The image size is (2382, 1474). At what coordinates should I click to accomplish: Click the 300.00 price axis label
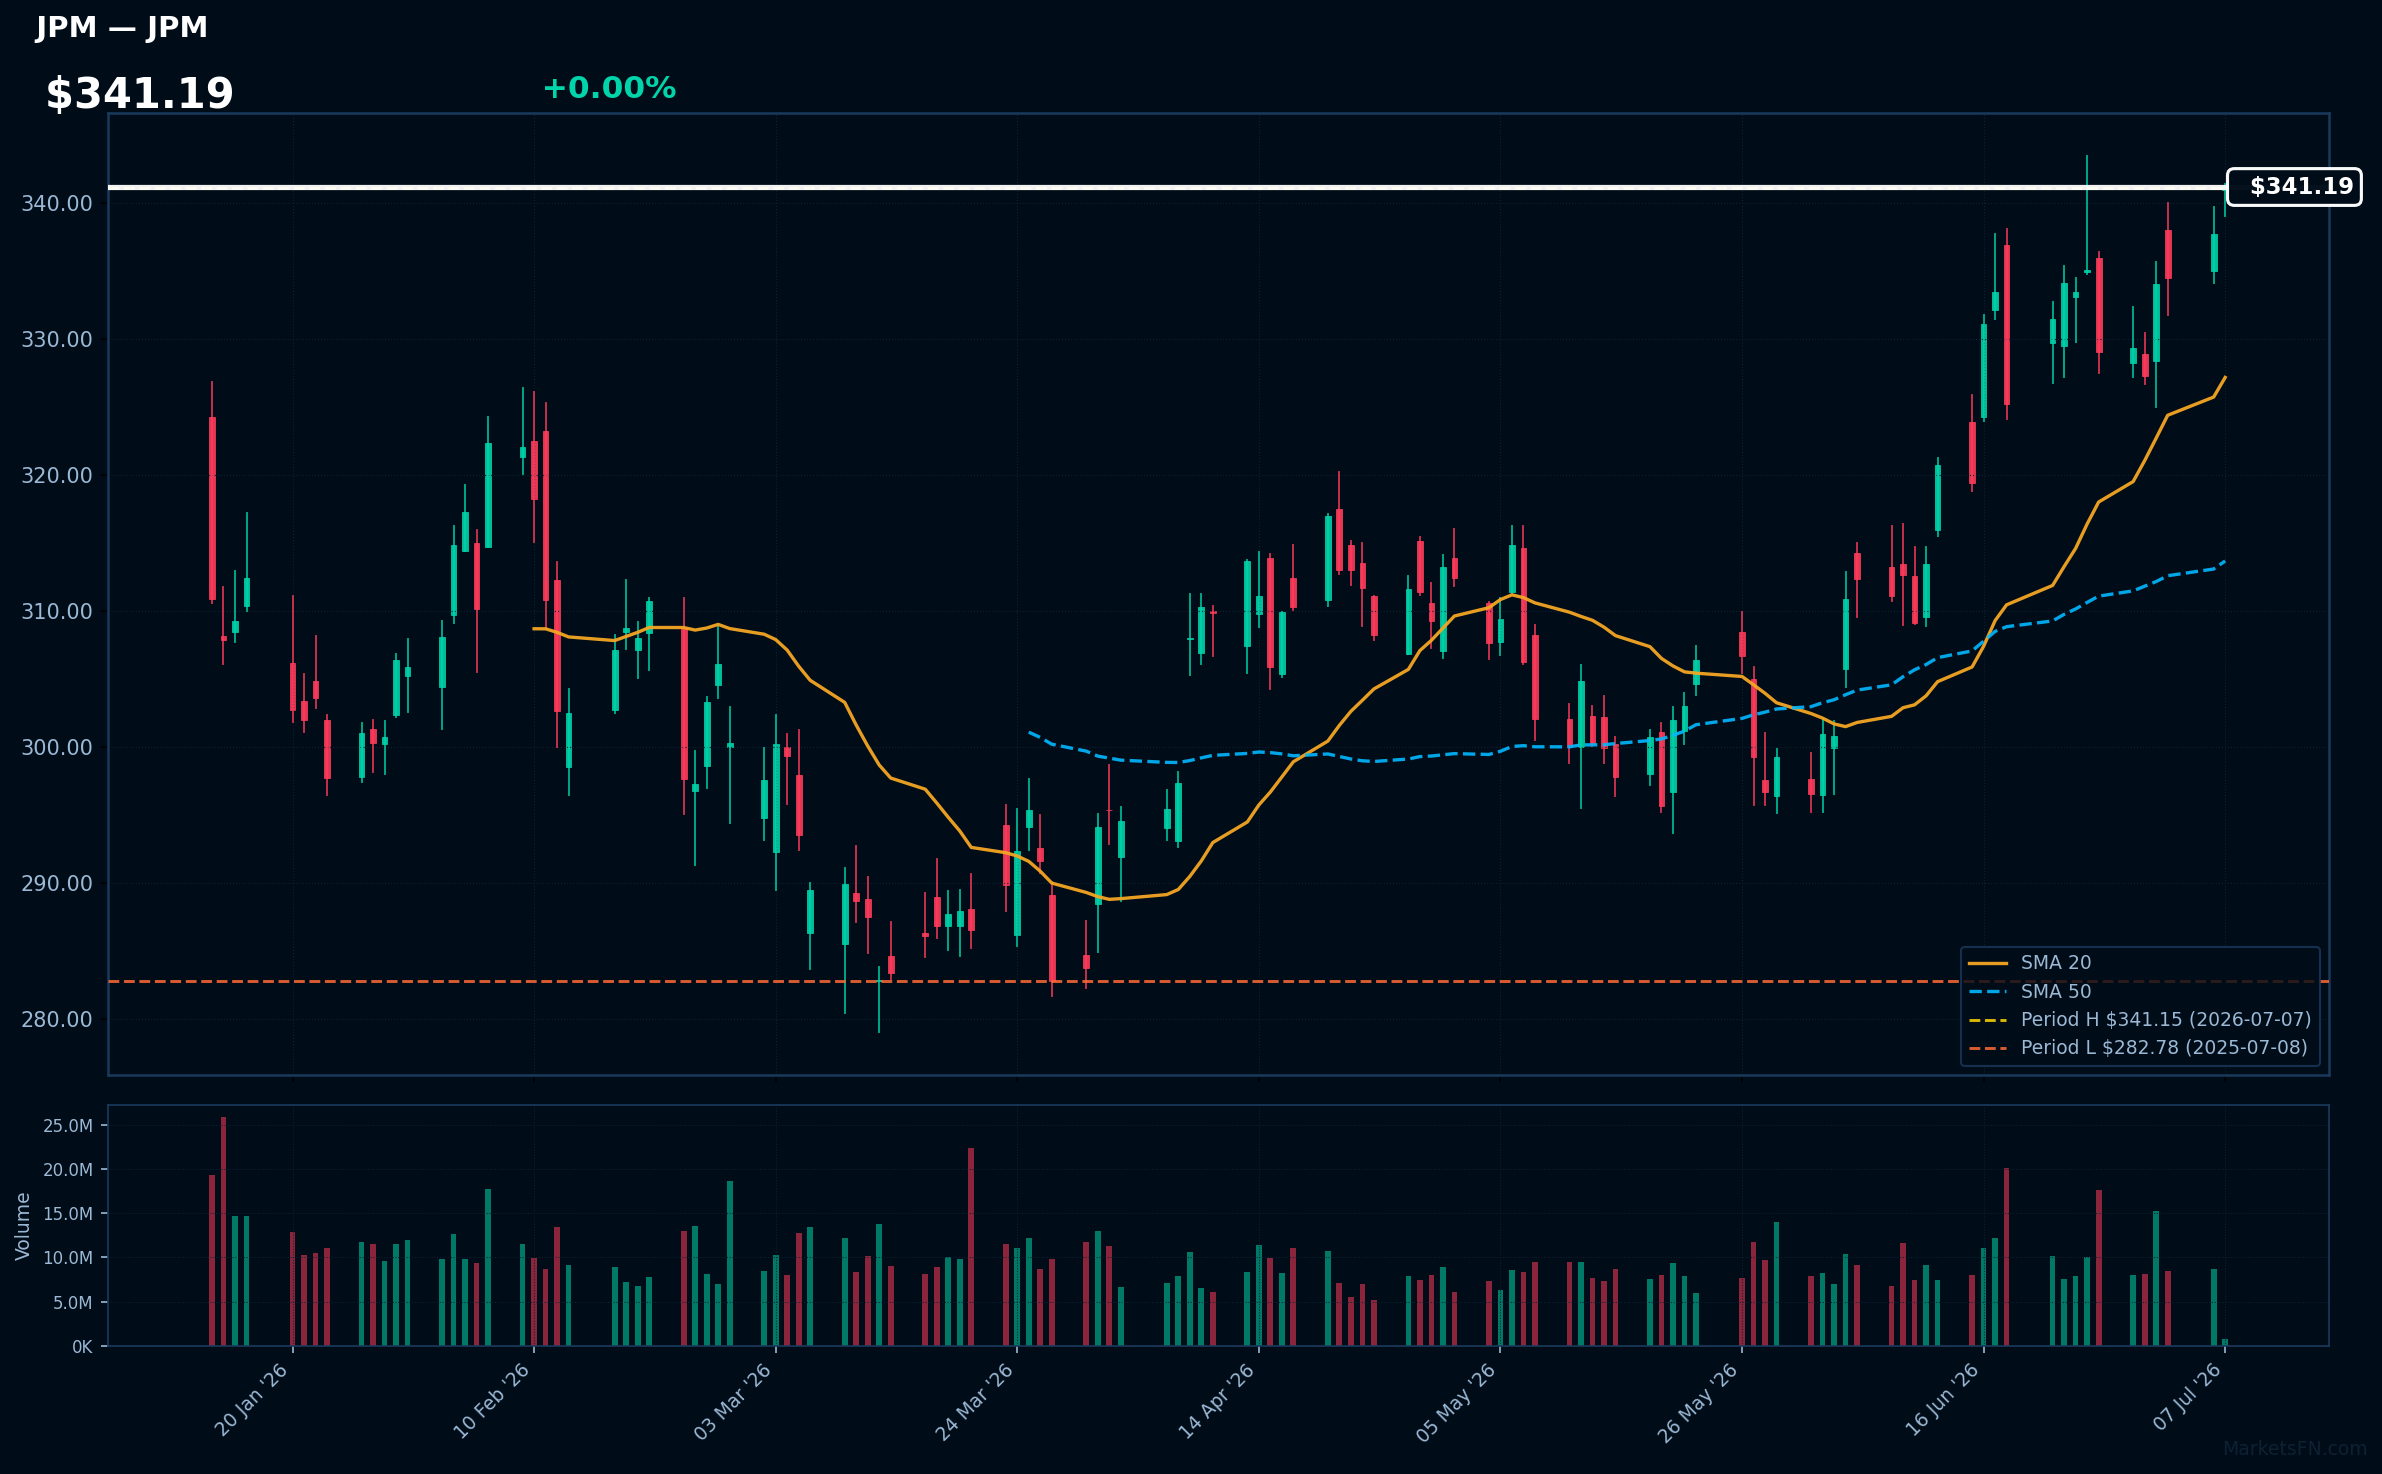pos(57,748)
